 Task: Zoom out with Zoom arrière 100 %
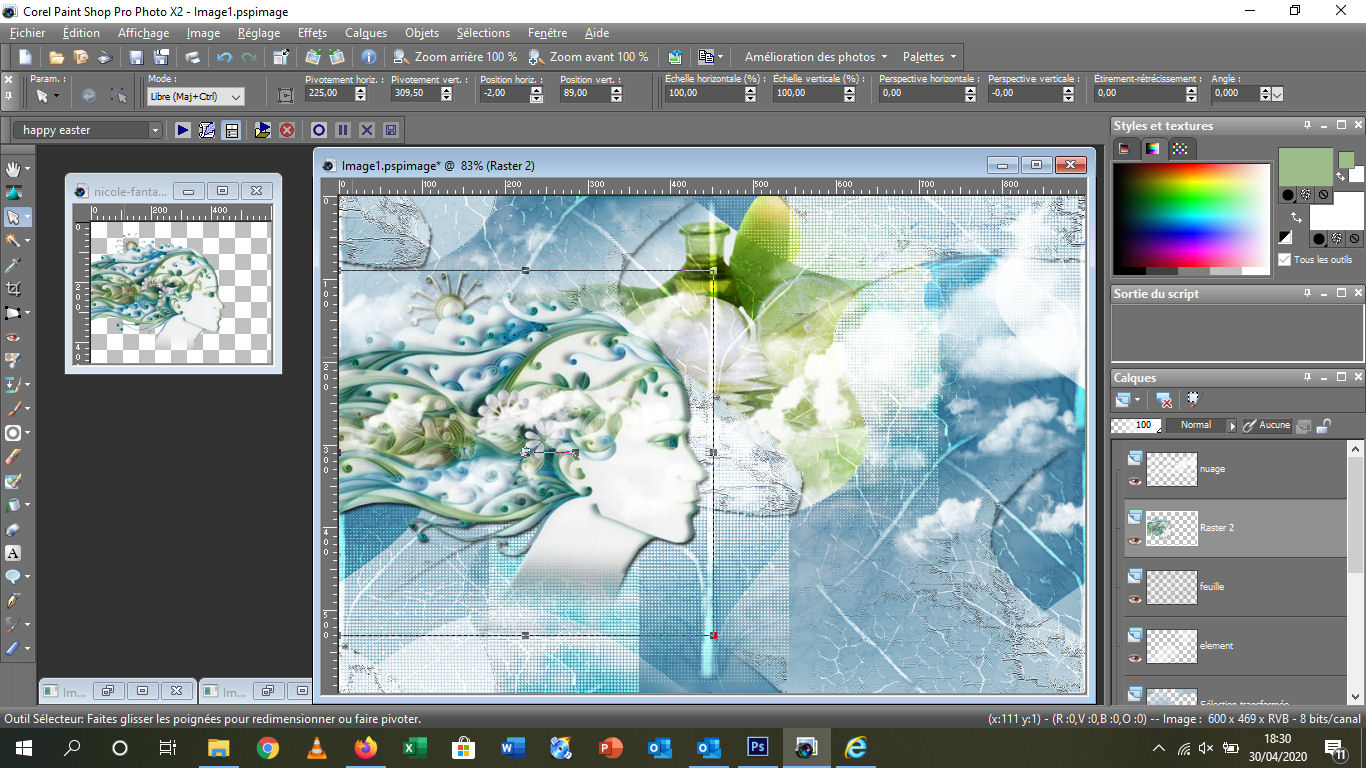[x=456, y=57]
